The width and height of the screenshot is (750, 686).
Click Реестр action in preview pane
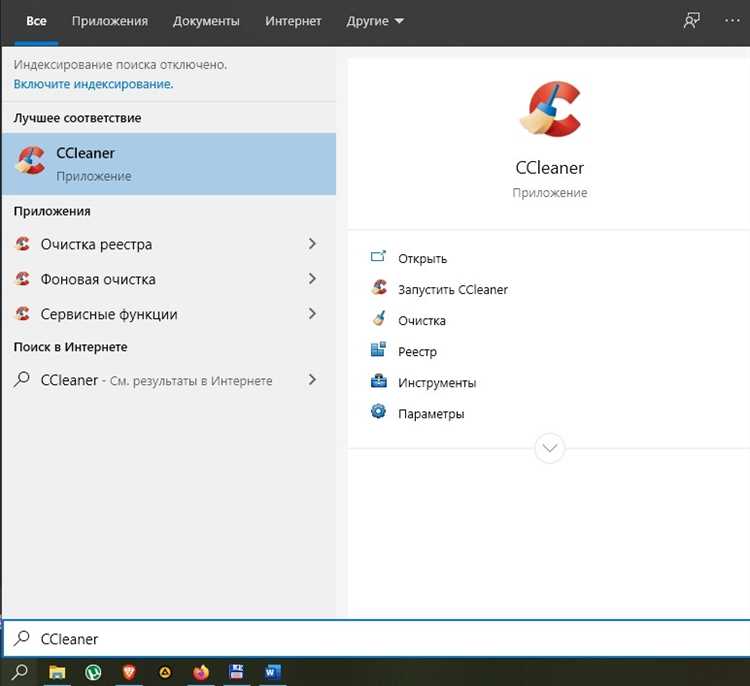(x=417, y=352)
